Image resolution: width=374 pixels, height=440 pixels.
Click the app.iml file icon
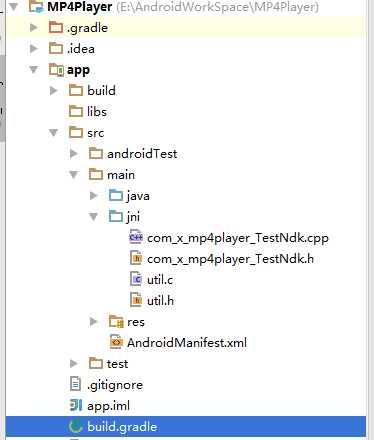(x=75, y=405)
